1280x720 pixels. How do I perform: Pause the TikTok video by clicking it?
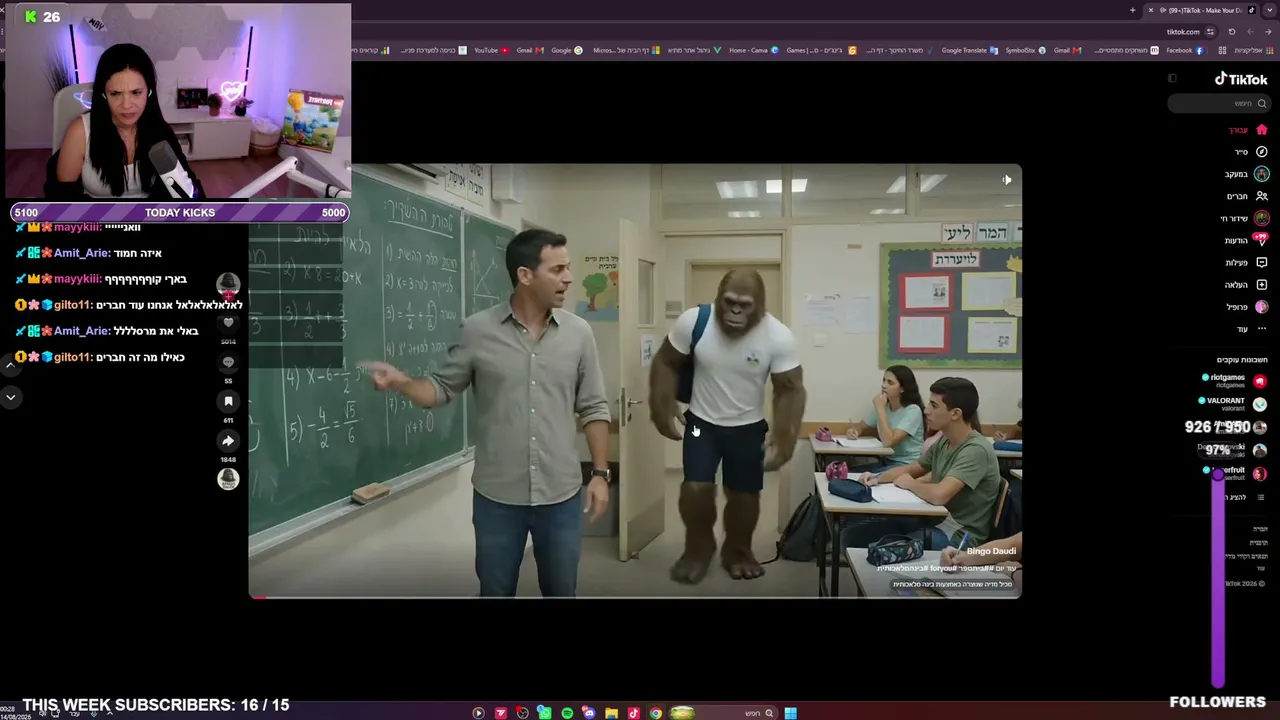coord(635,380)
